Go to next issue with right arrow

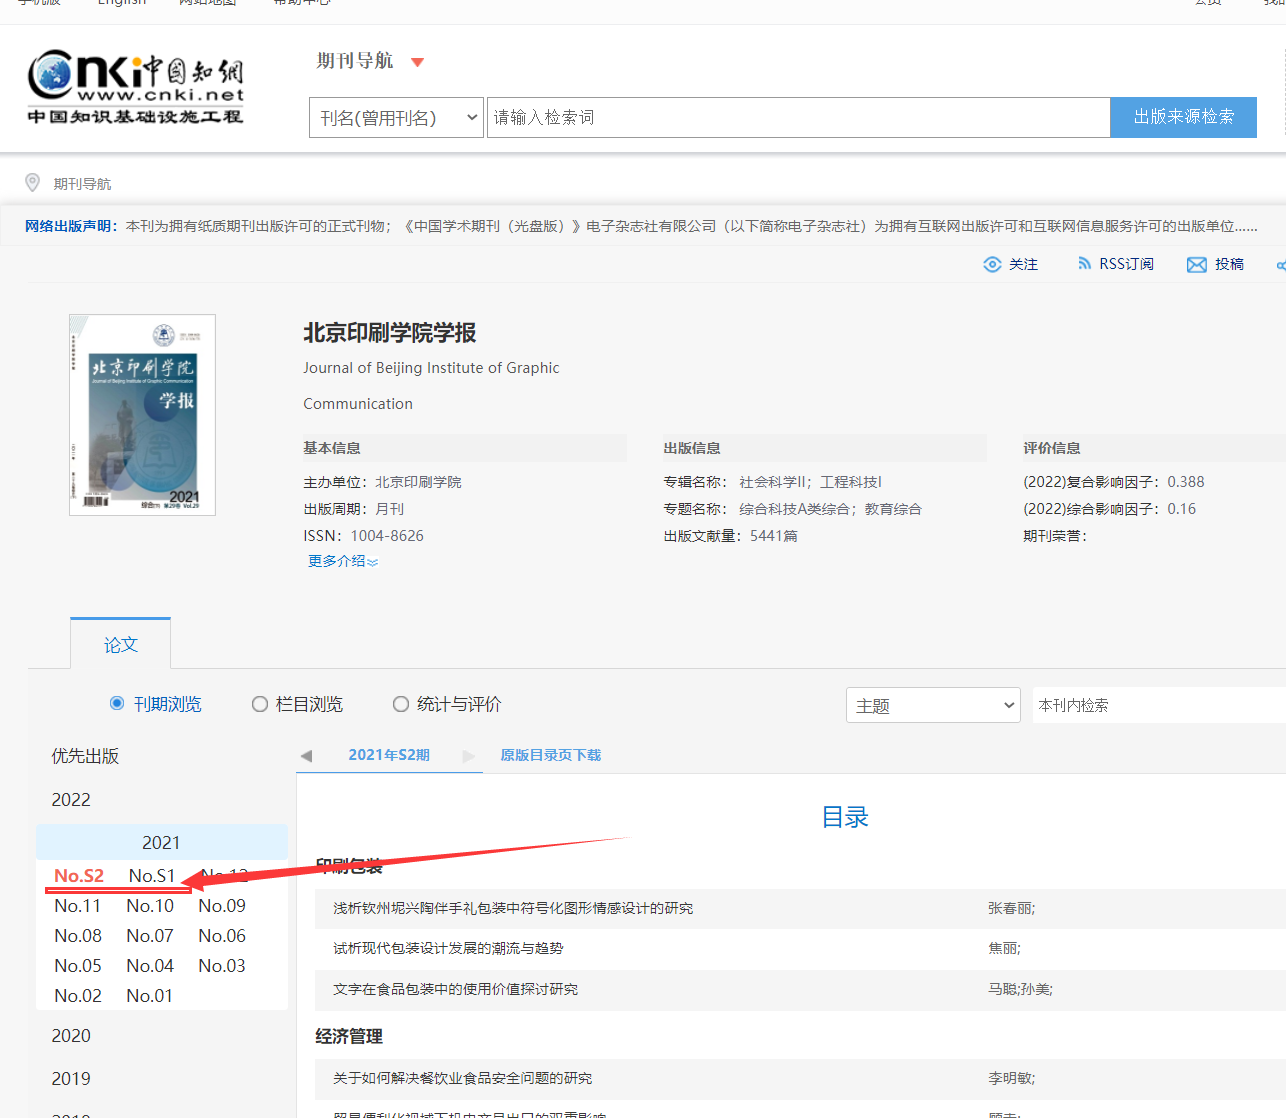[x=468, y=756]
